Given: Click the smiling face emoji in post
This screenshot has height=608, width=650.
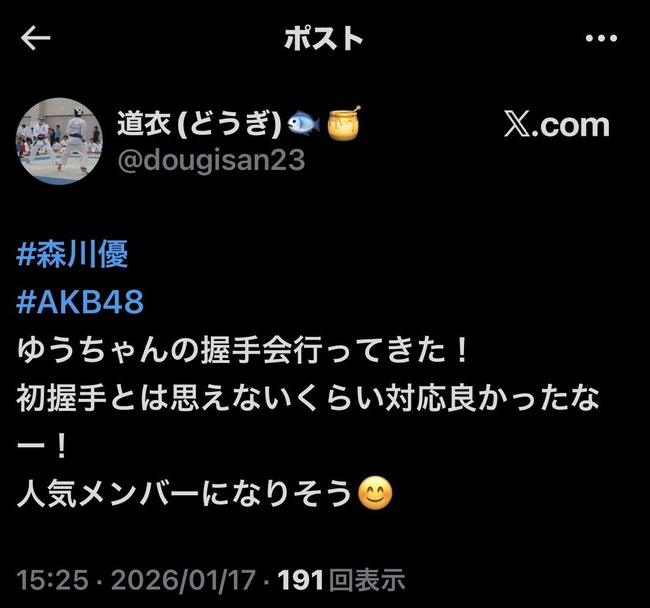Looking at the screenshot, I should pyautogui.click(x=375, y=494).
